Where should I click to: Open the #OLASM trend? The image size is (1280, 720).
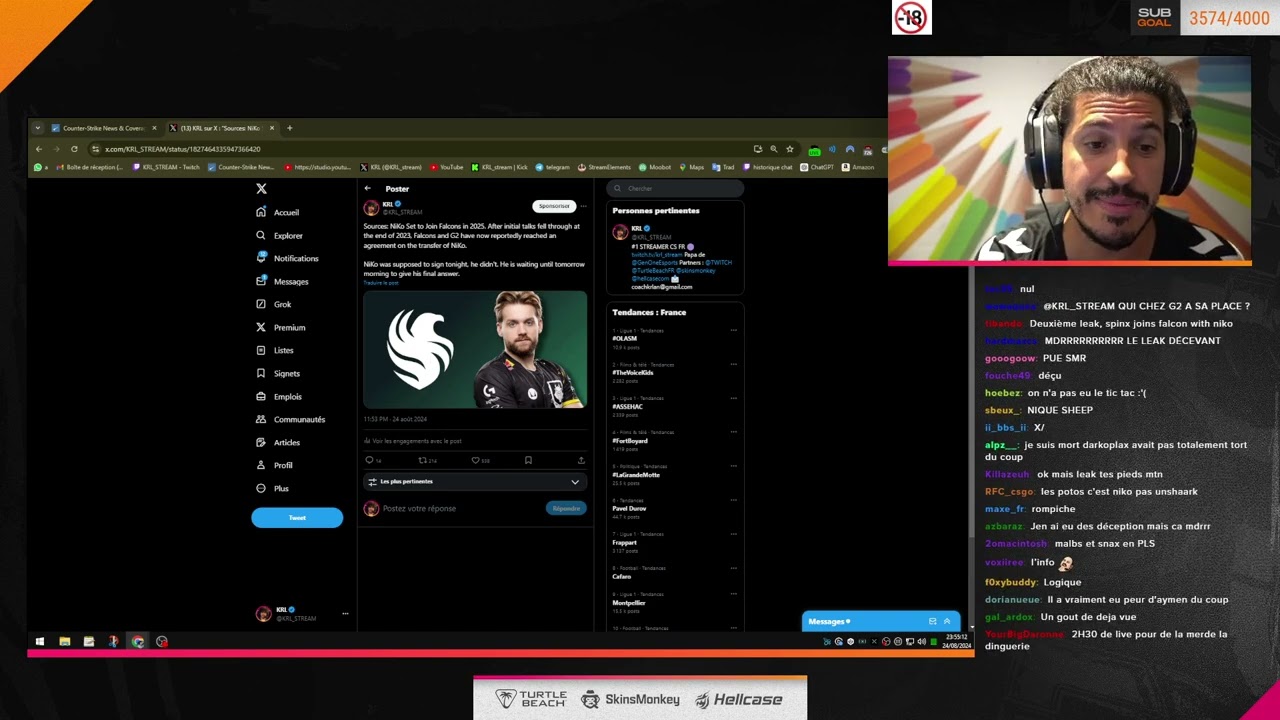point(625,338)
